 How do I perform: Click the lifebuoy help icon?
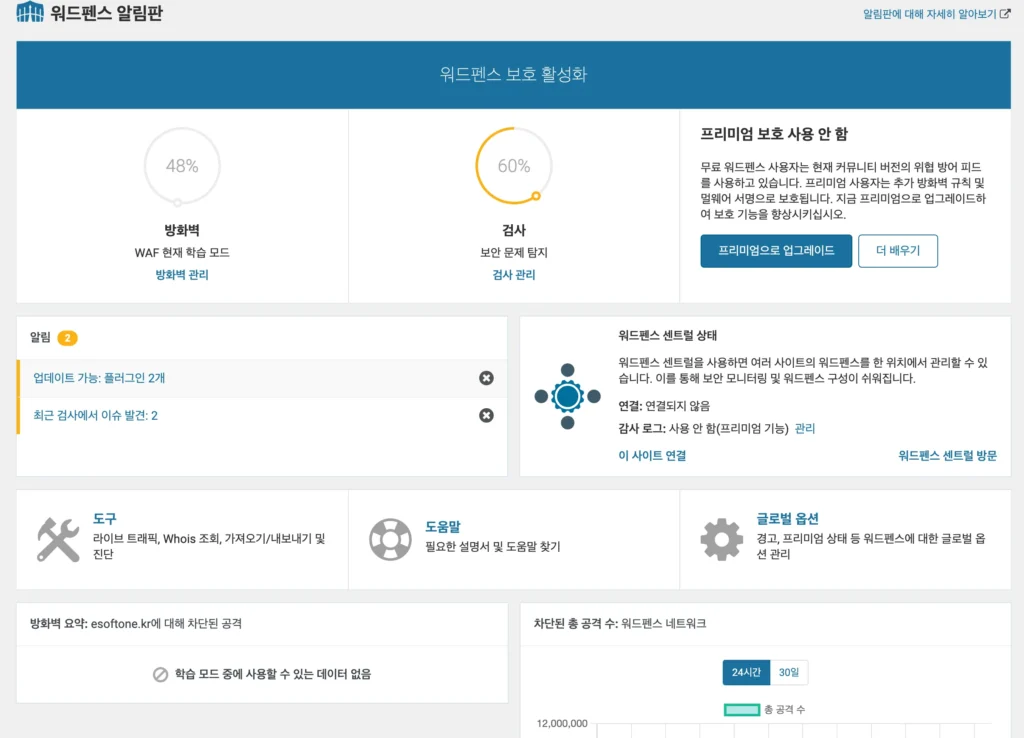390,539
